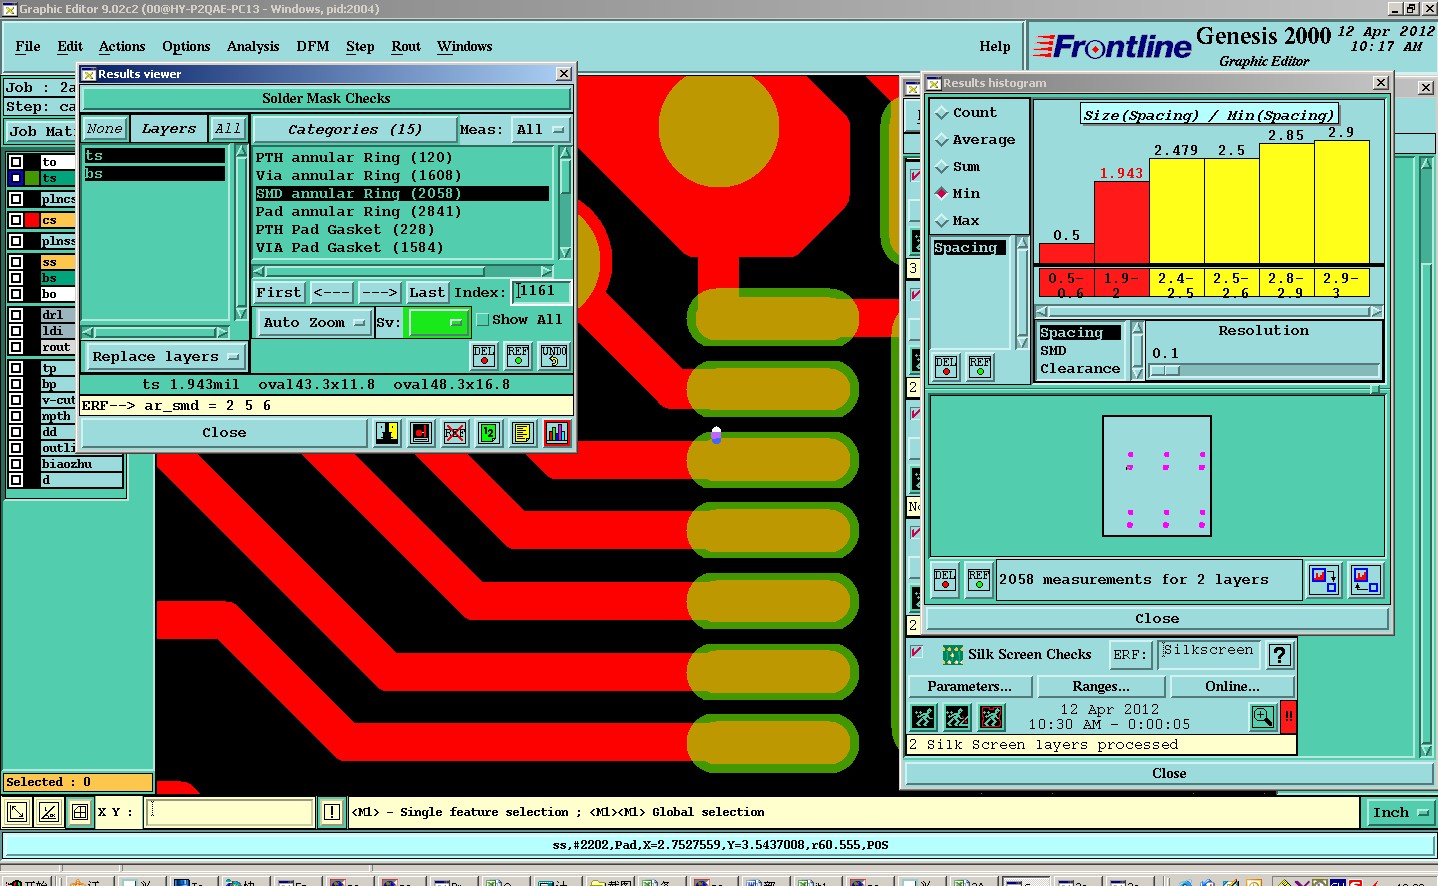Open the Actions menu

click(x=122, y=46)
